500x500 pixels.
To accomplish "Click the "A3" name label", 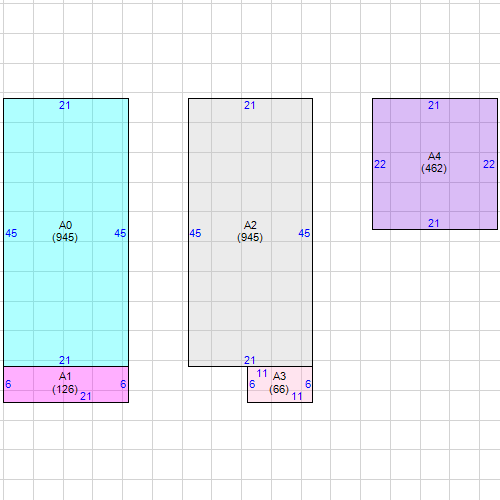I will (x=279, y=377).
